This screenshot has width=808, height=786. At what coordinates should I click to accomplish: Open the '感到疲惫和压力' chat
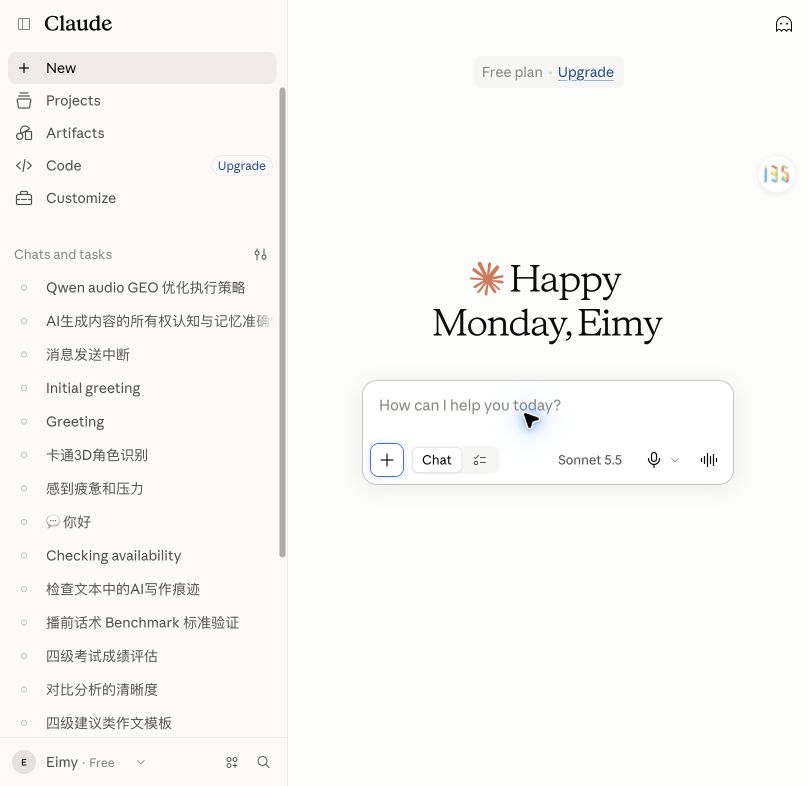[x=94, y=489]
